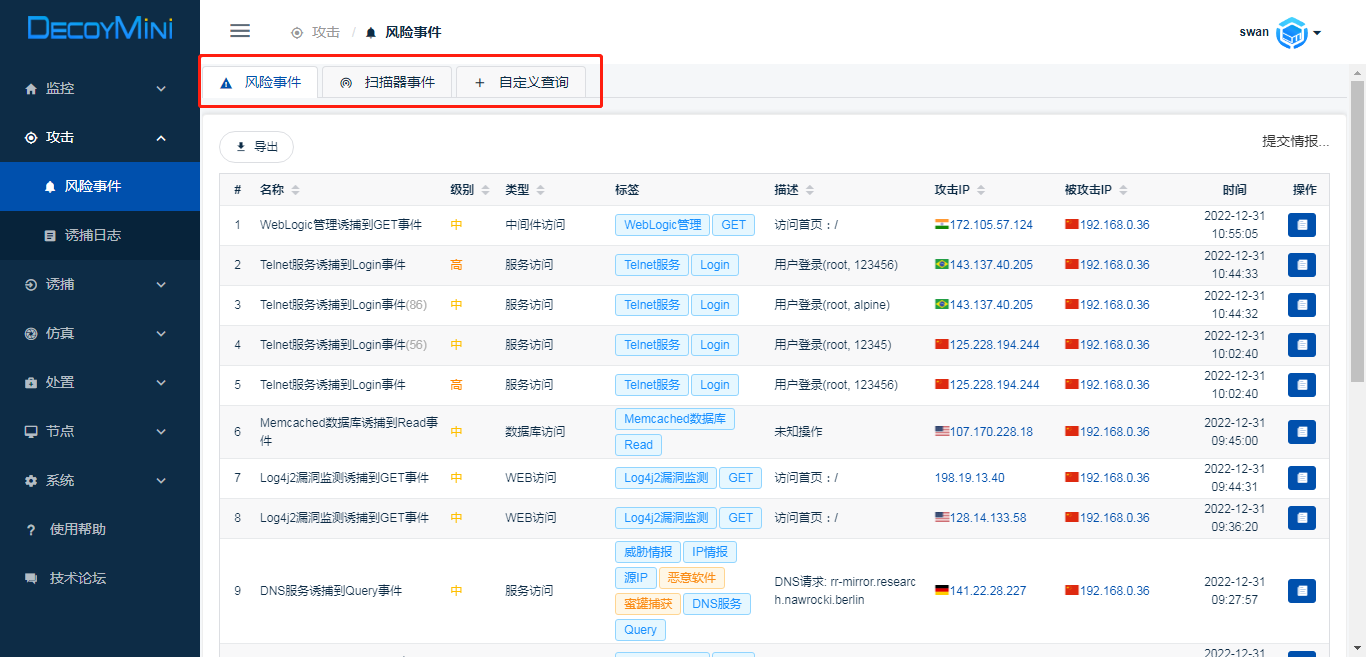
Task: Open details icon for row 3 Telnet event
Action: (x=1301, y=305)
